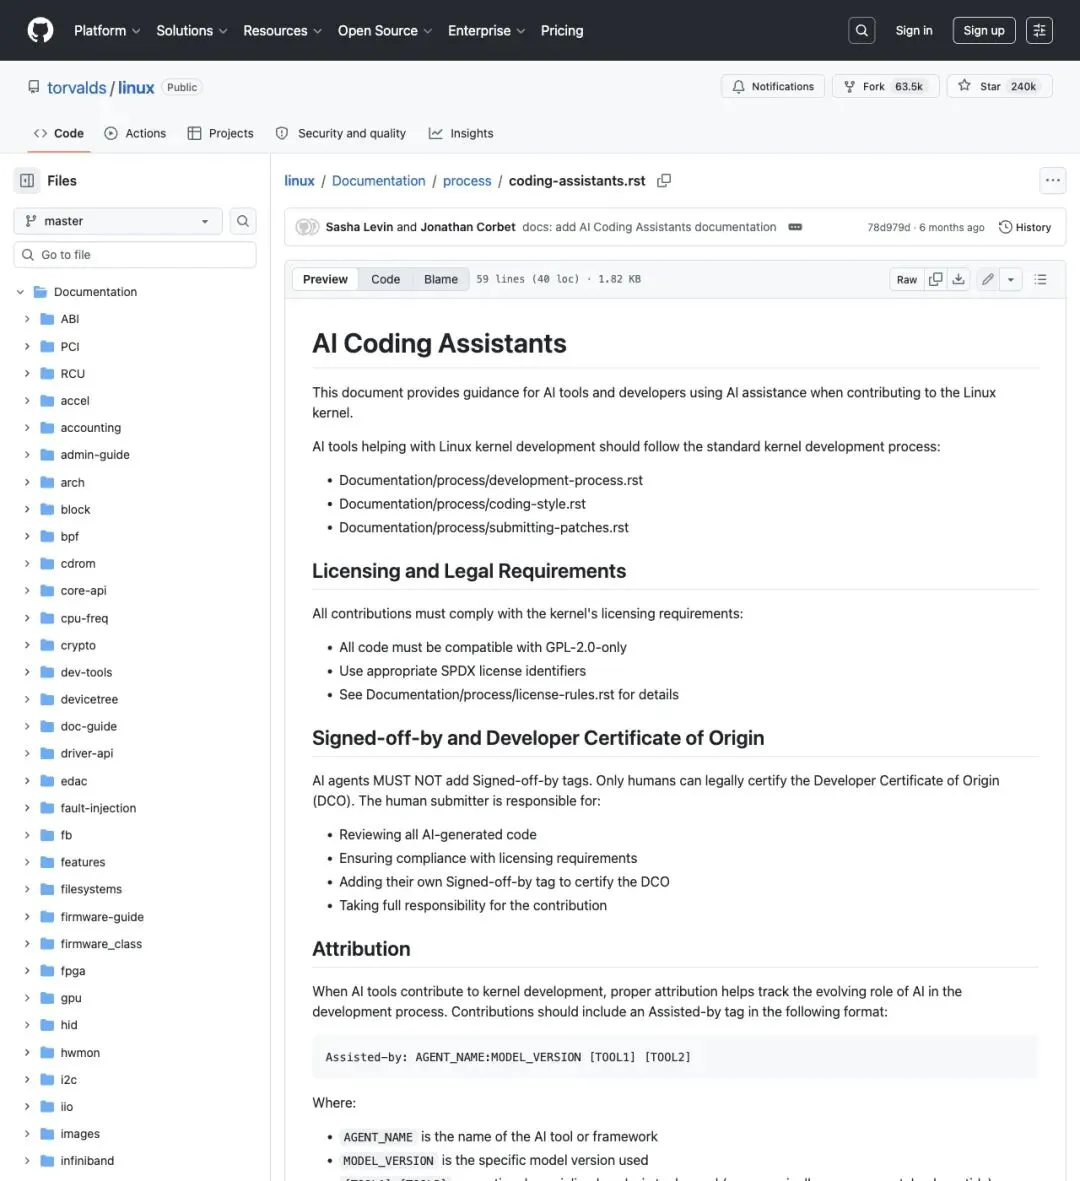Star the linux repository
Screen dimensions: 1080x1181
(999, 86)
